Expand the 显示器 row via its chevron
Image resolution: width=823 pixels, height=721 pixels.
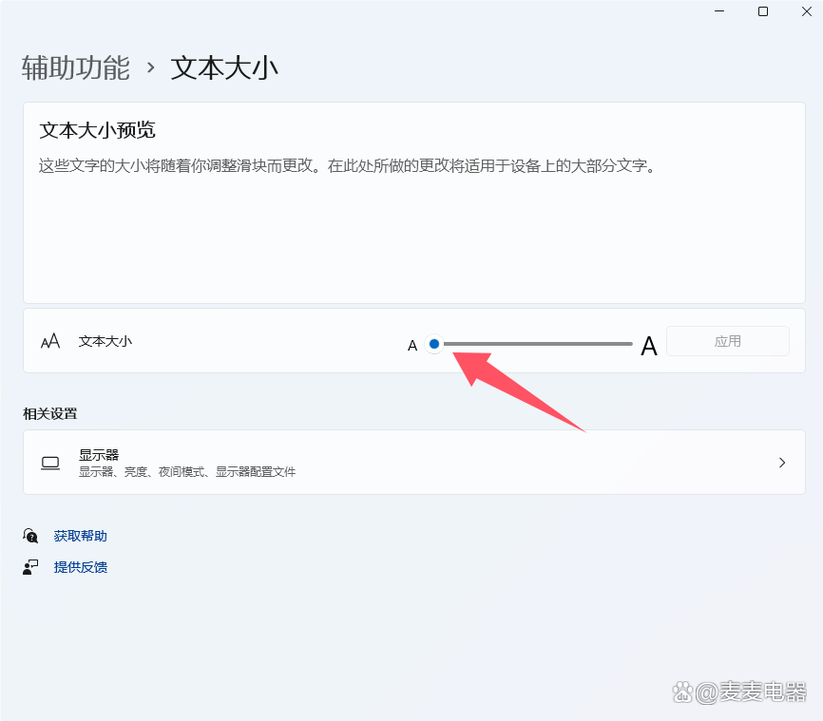coord(782,462)
